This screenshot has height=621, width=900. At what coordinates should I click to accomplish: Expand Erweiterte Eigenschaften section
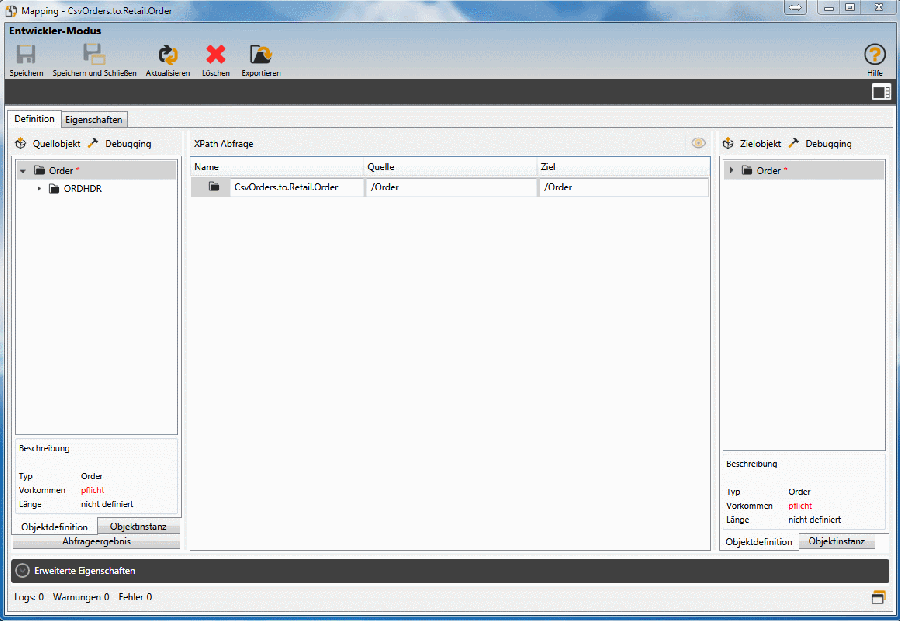pyautogui.click(x=22, y=570)
